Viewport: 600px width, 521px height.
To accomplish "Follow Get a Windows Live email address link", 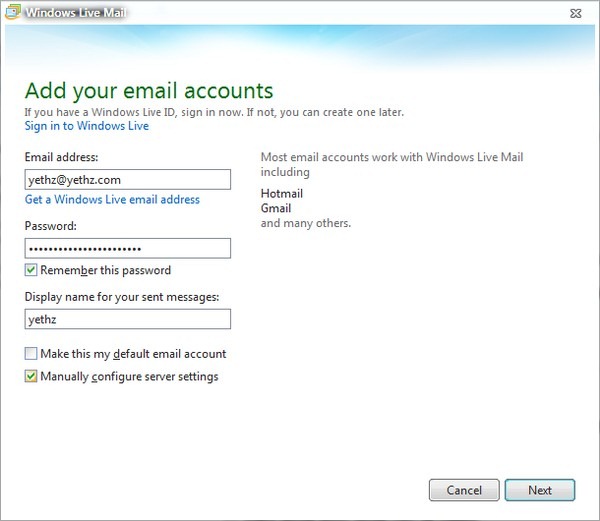I will coord(112,200).
